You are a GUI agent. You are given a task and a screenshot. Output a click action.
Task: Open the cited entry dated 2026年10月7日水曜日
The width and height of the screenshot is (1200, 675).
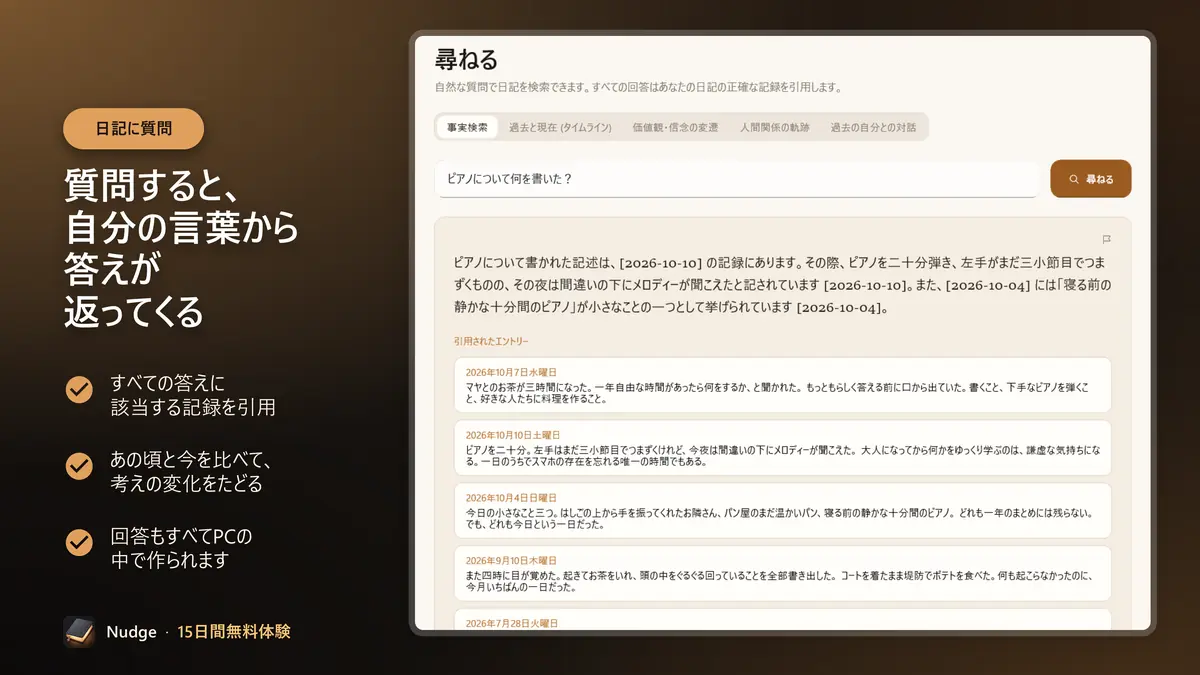(782, 385)
